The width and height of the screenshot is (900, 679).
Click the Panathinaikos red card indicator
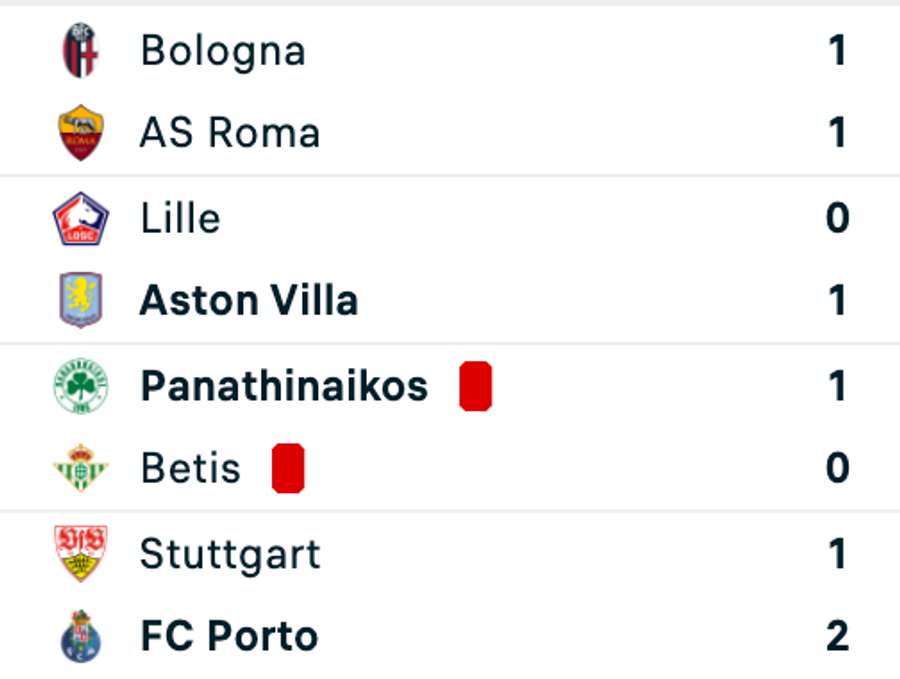click(x=476, y=386)
